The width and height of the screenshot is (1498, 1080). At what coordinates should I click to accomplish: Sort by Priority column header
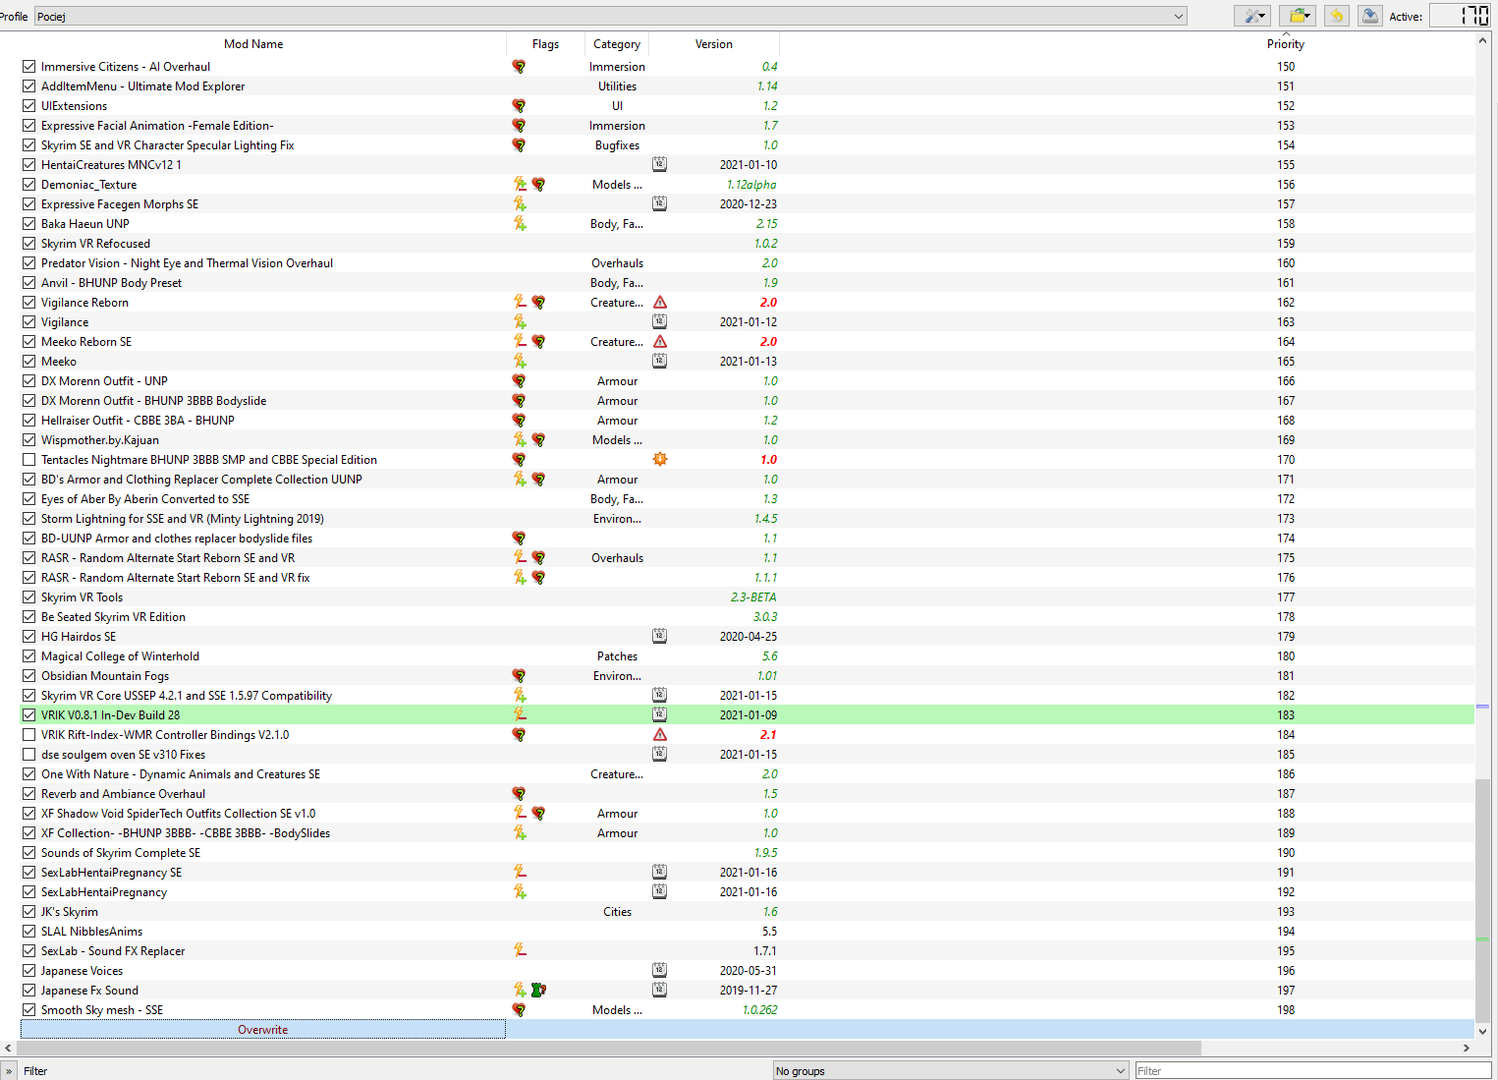(x=1285, y=44)
